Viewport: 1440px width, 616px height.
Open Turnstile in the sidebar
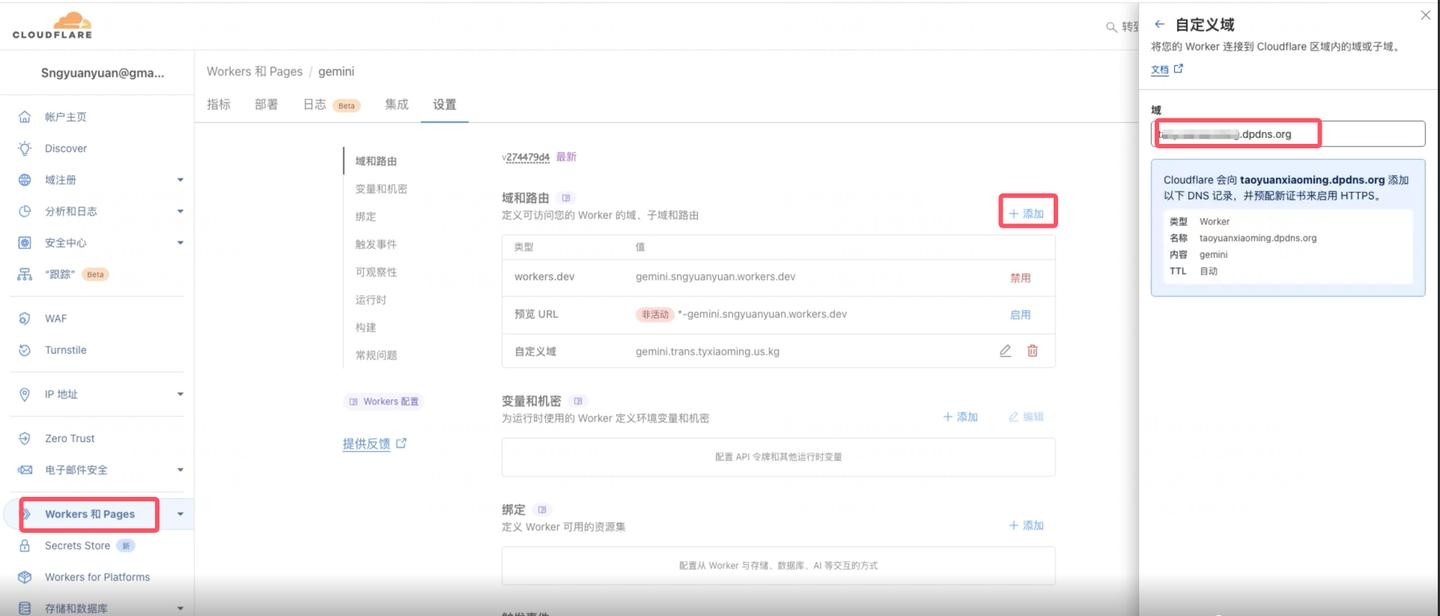65,350
